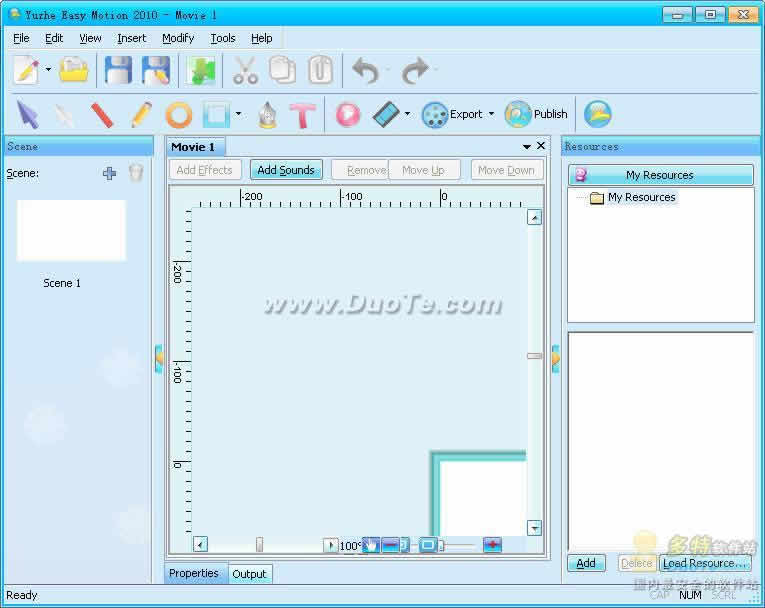
Task: Open the Tools menu
Action: coord(222,38)
